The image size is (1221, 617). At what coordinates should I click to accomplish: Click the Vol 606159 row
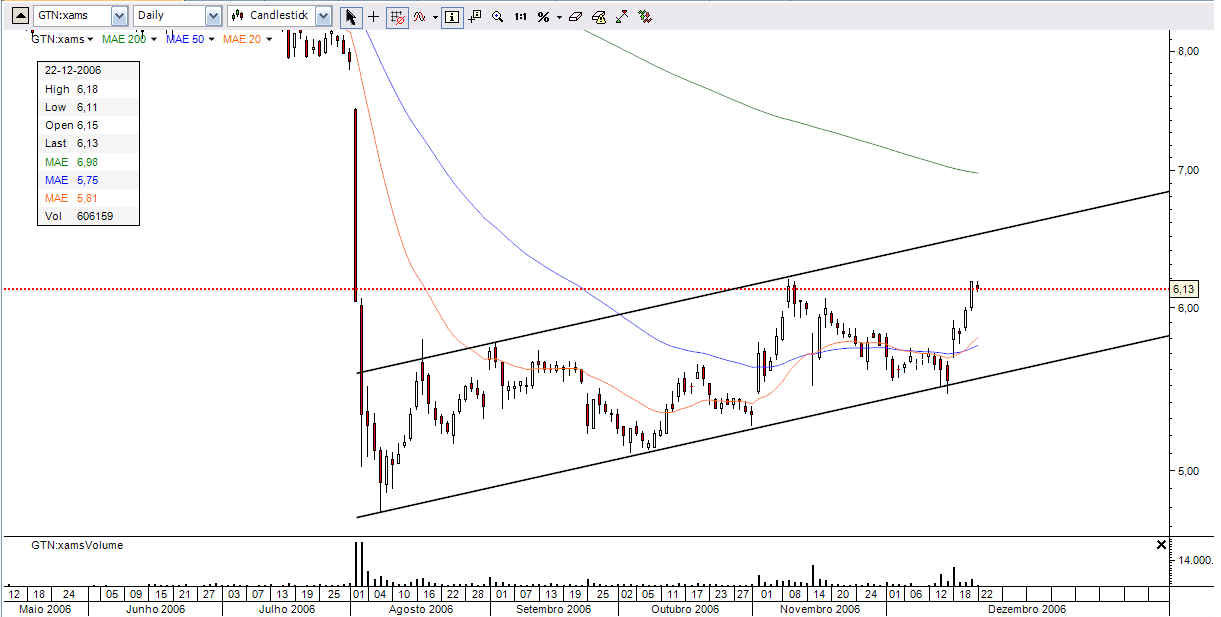88,216
